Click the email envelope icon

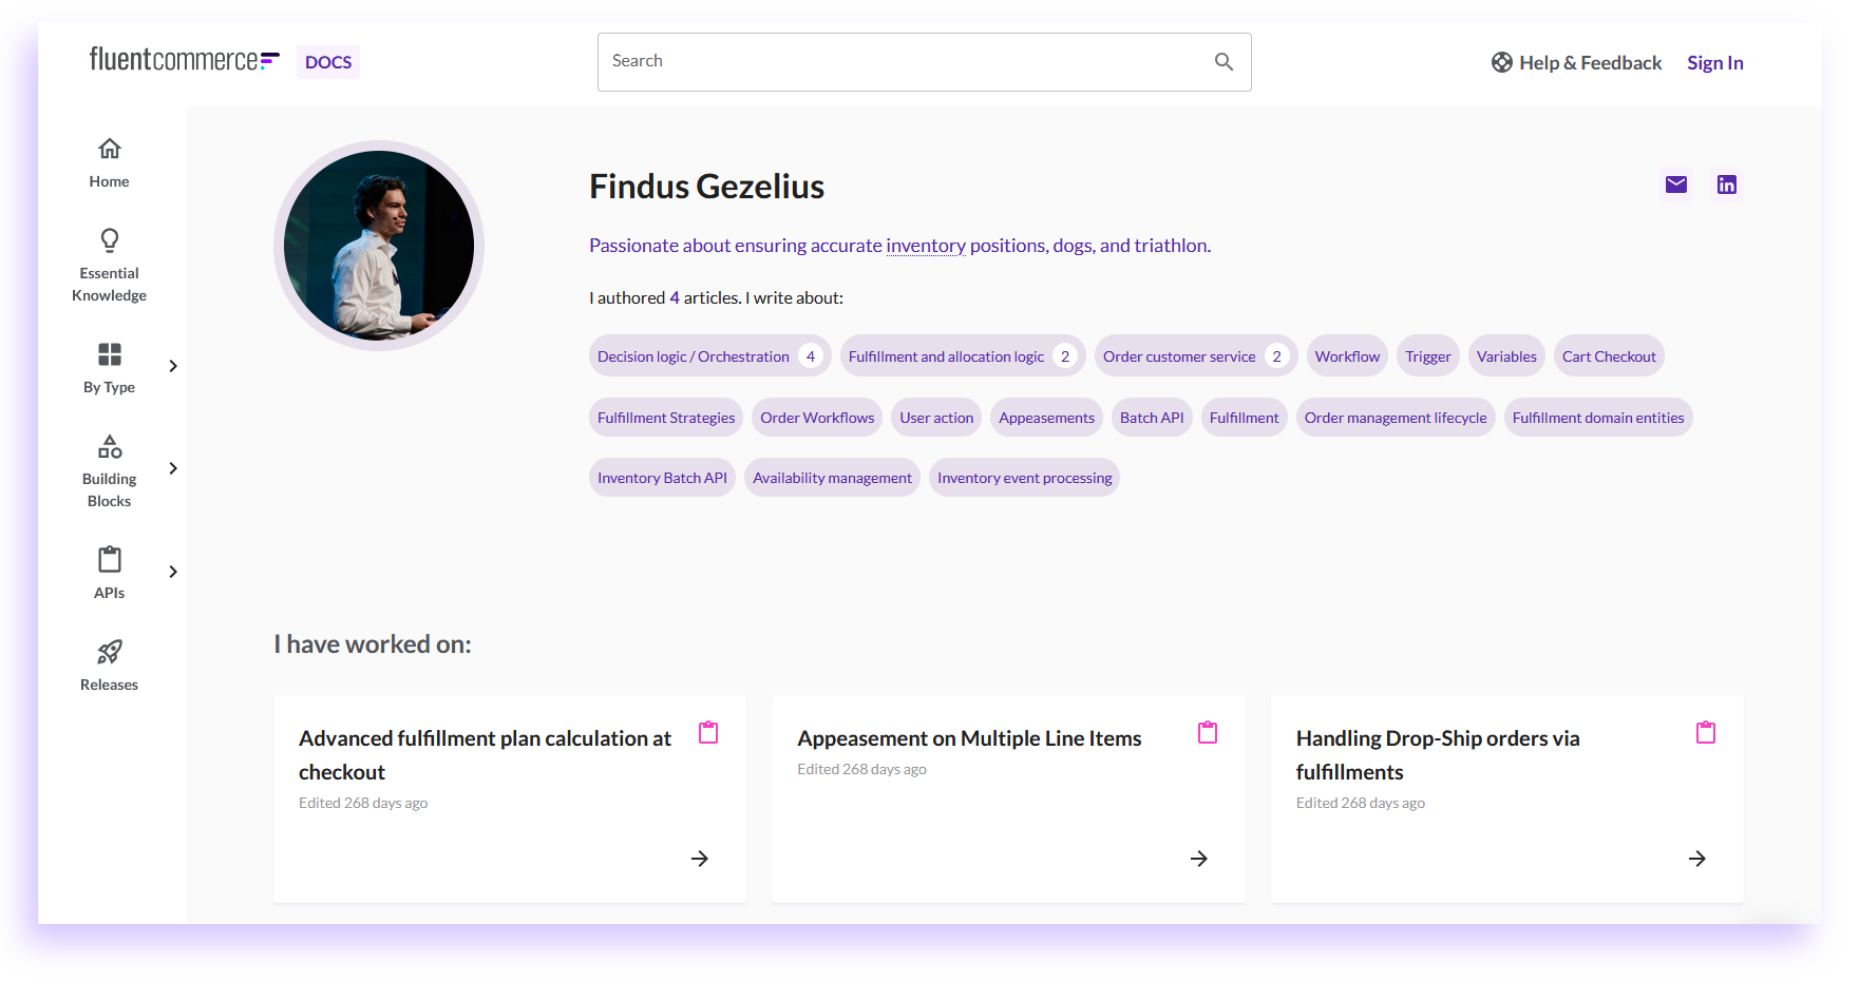click(1676, 185)
